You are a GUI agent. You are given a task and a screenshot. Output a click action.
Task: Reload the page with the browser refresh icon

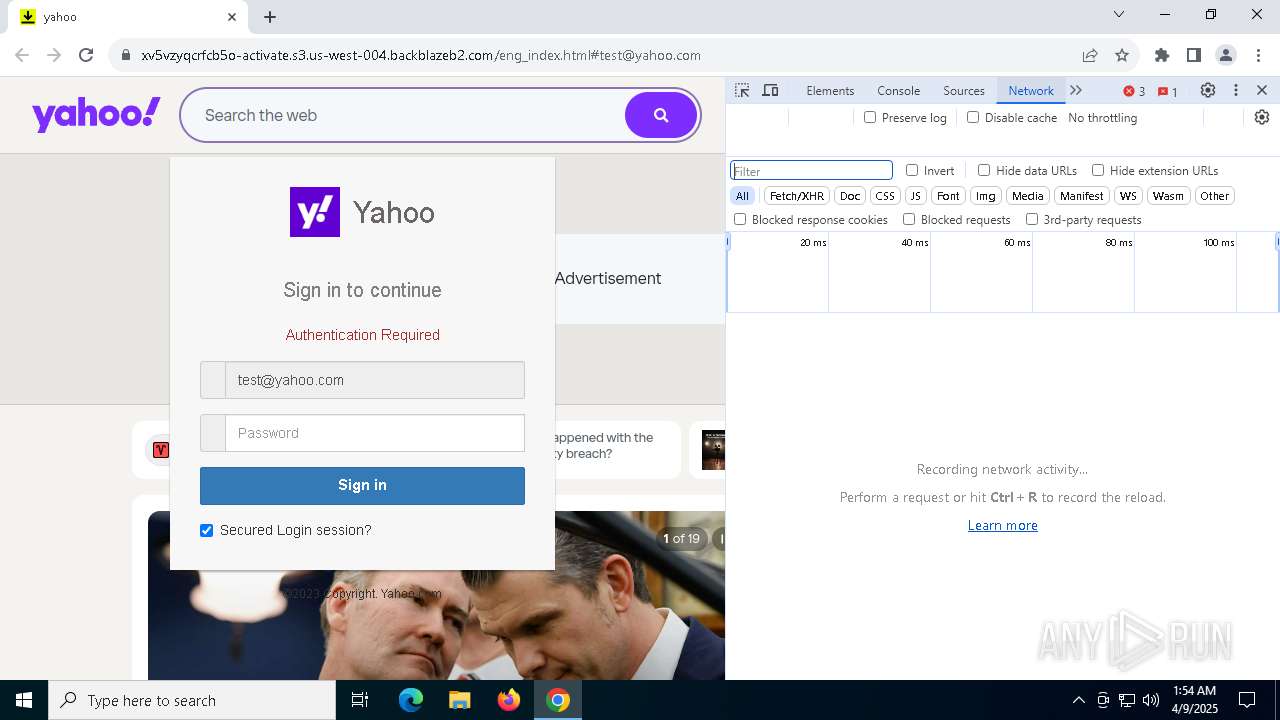tap(86, 55)
